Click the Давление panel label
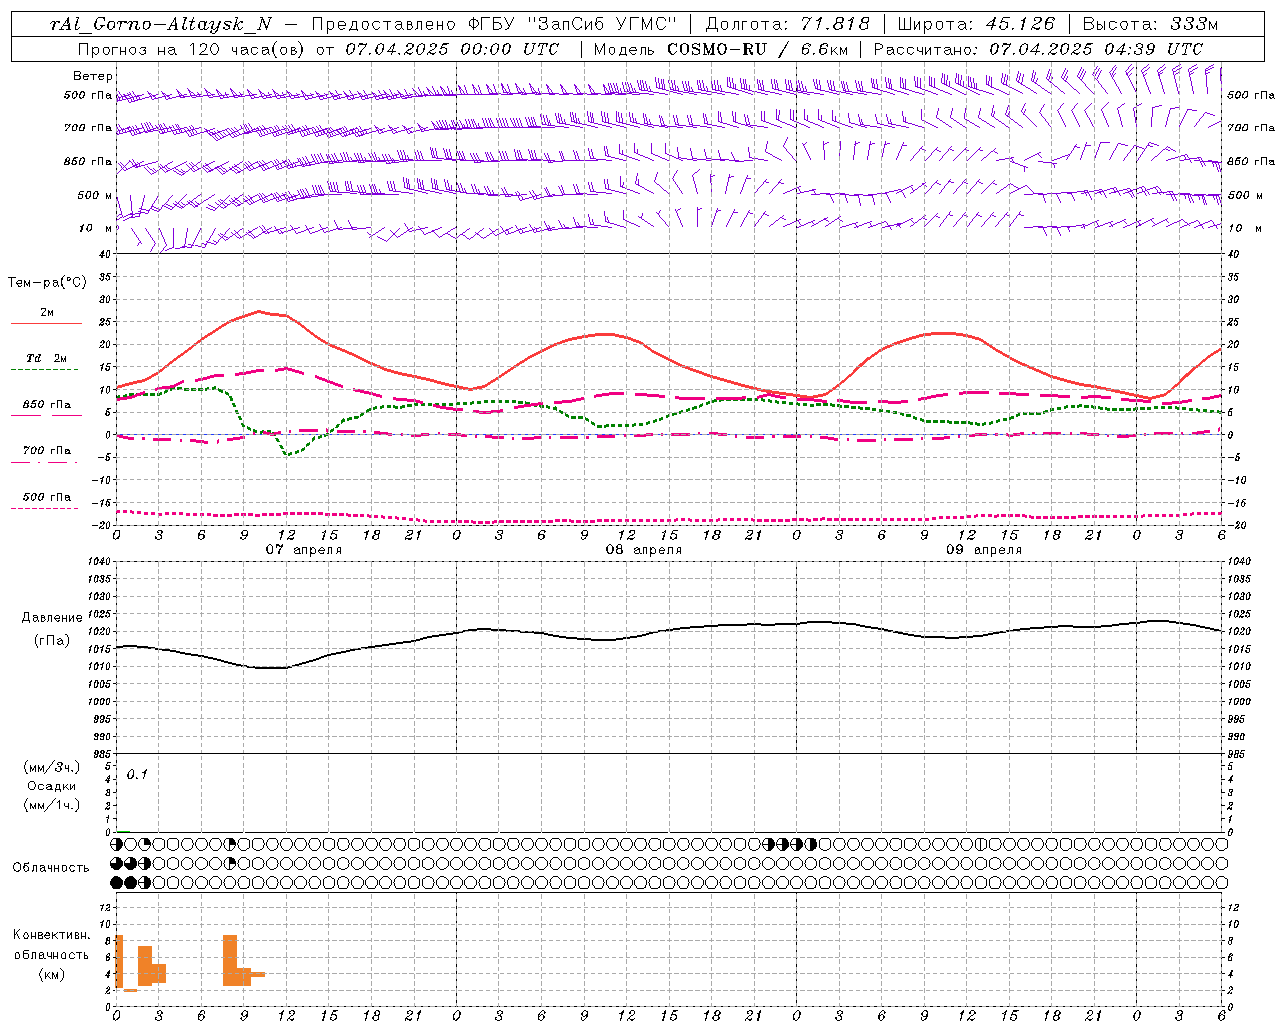The image size is (1280, 1024). coord(52,618)
